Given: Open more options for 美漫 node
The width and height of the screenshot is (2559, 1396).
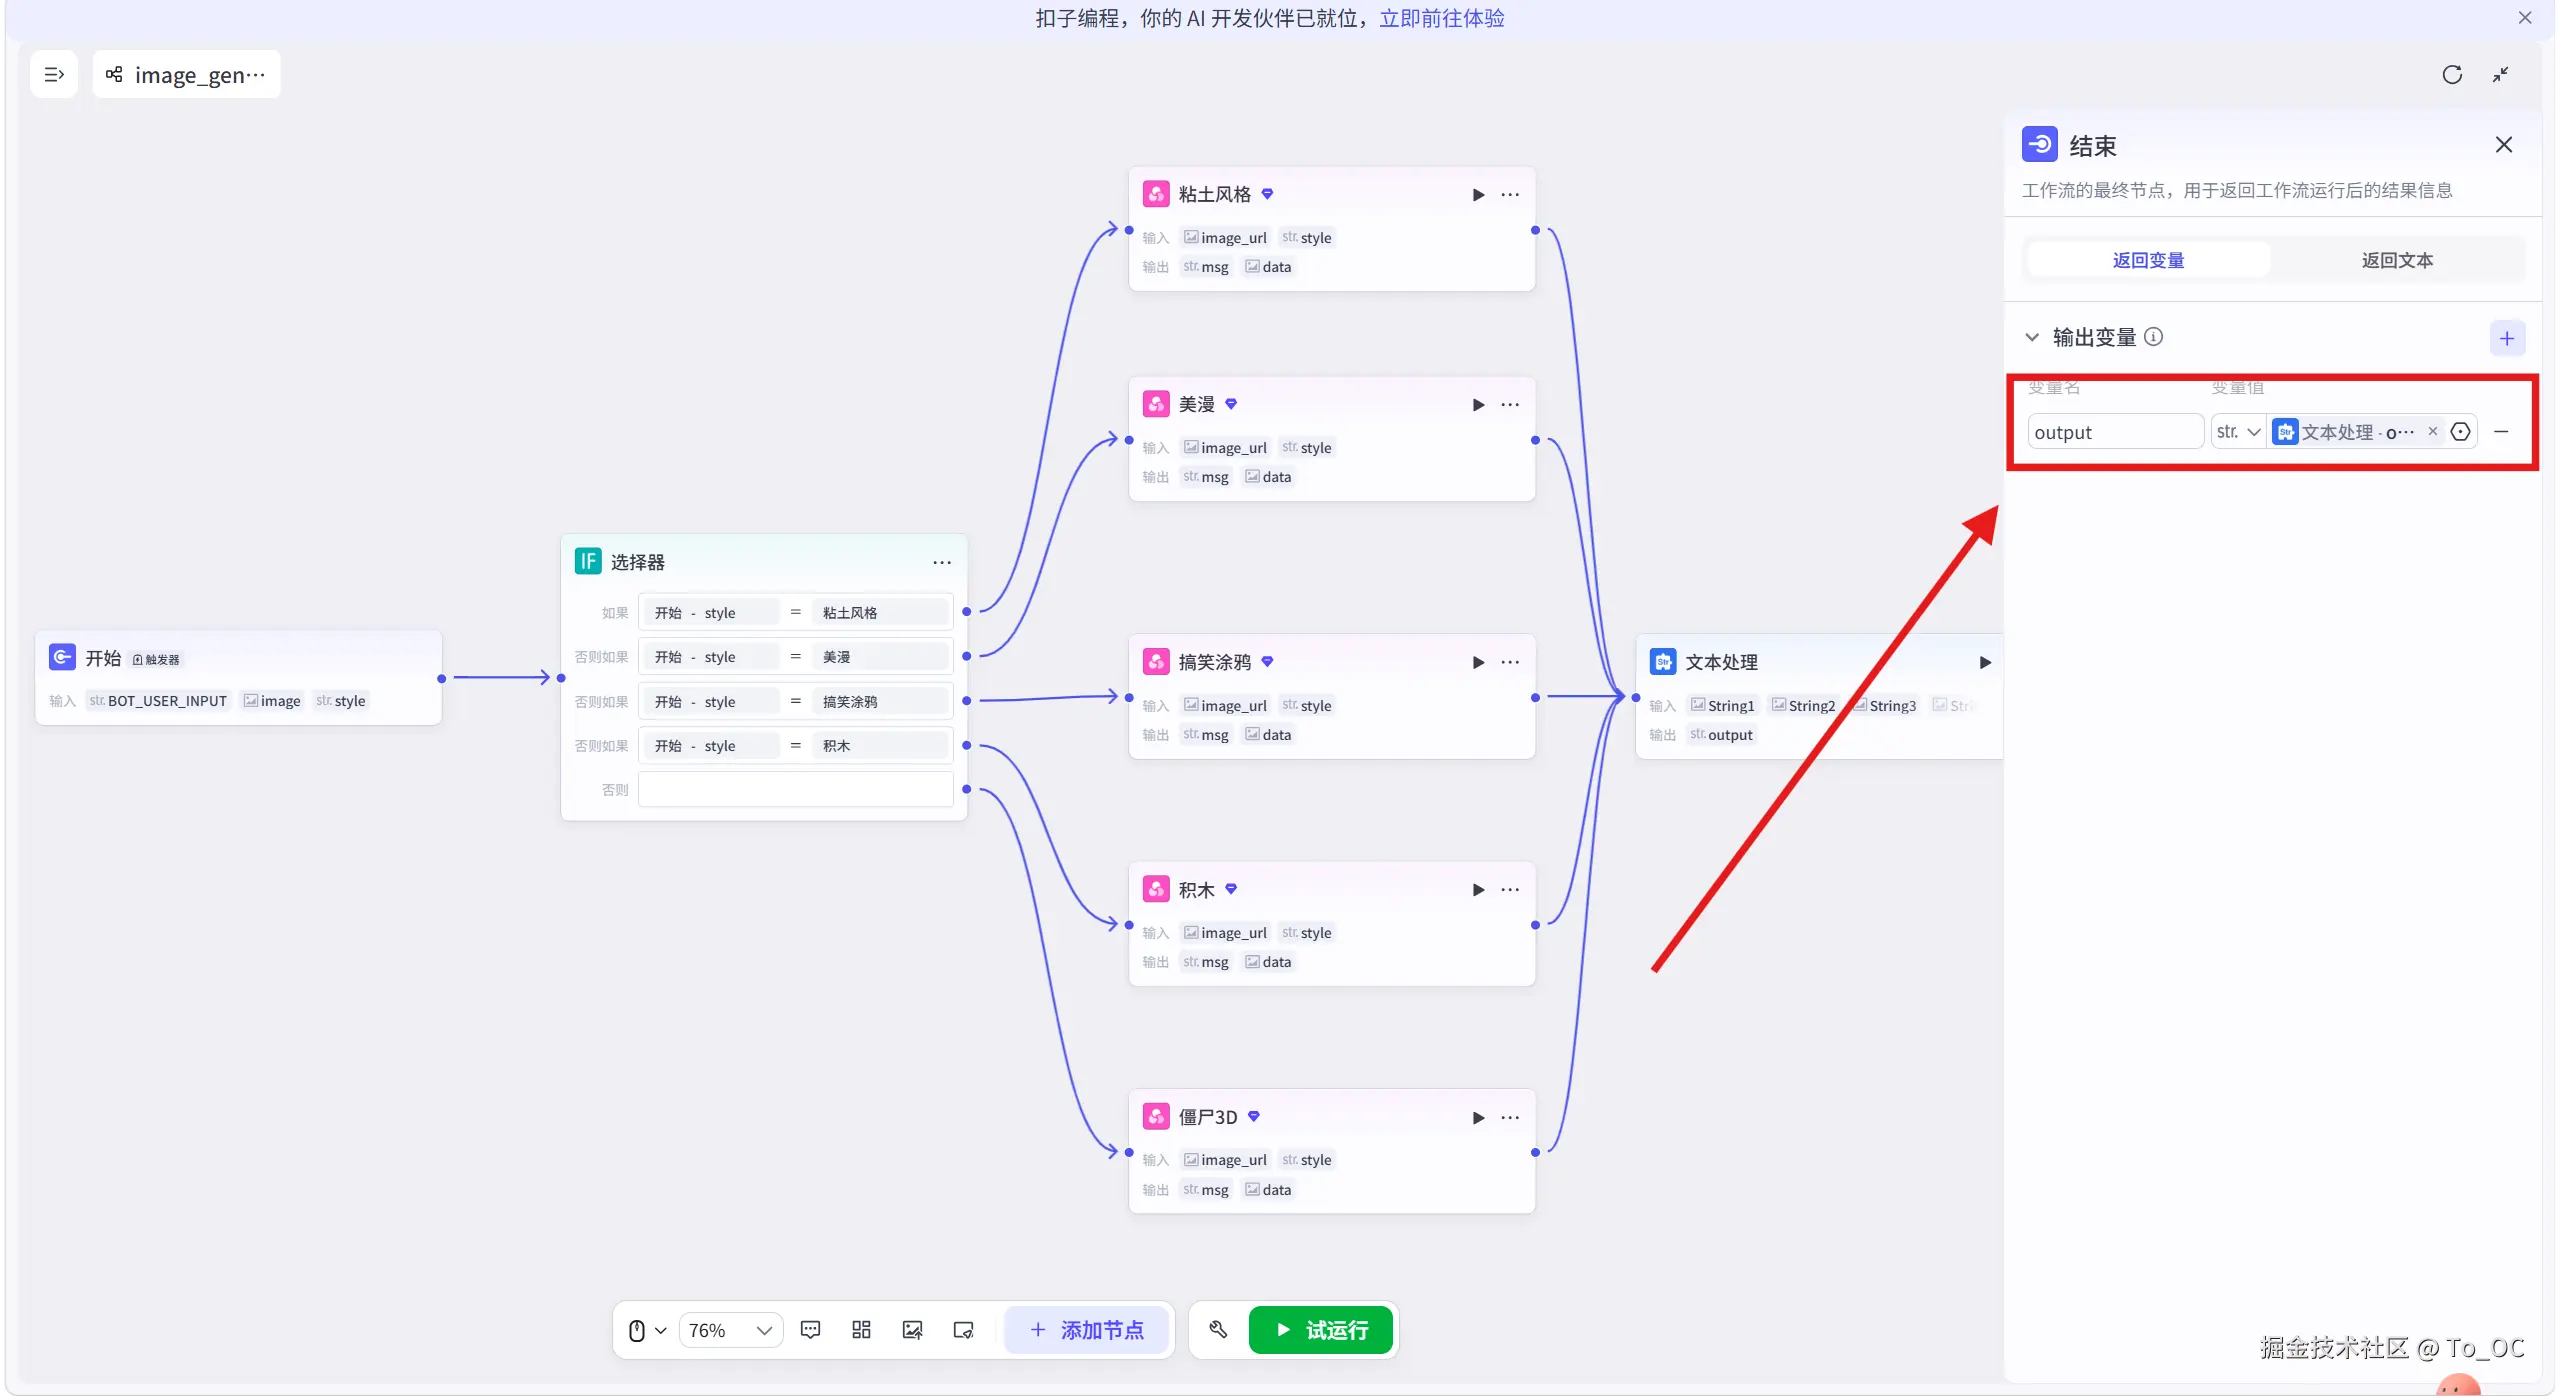Looking at the screenshot, I should 1510,405.
